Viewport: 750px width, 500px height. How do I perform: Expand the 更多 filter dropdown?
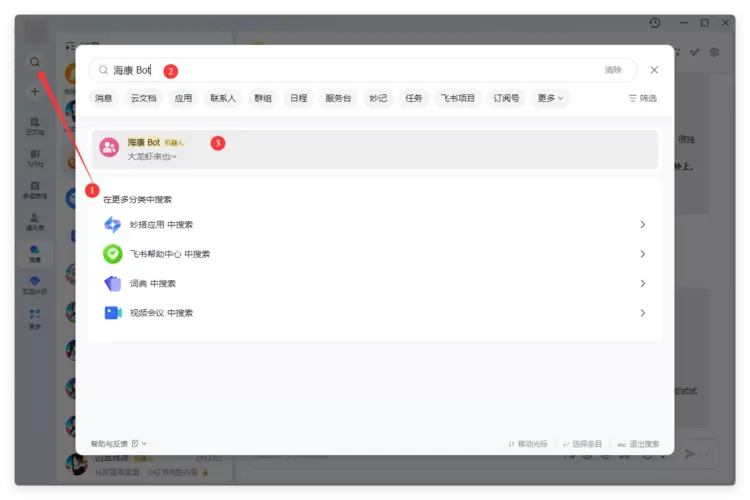(x=550, y=98)
